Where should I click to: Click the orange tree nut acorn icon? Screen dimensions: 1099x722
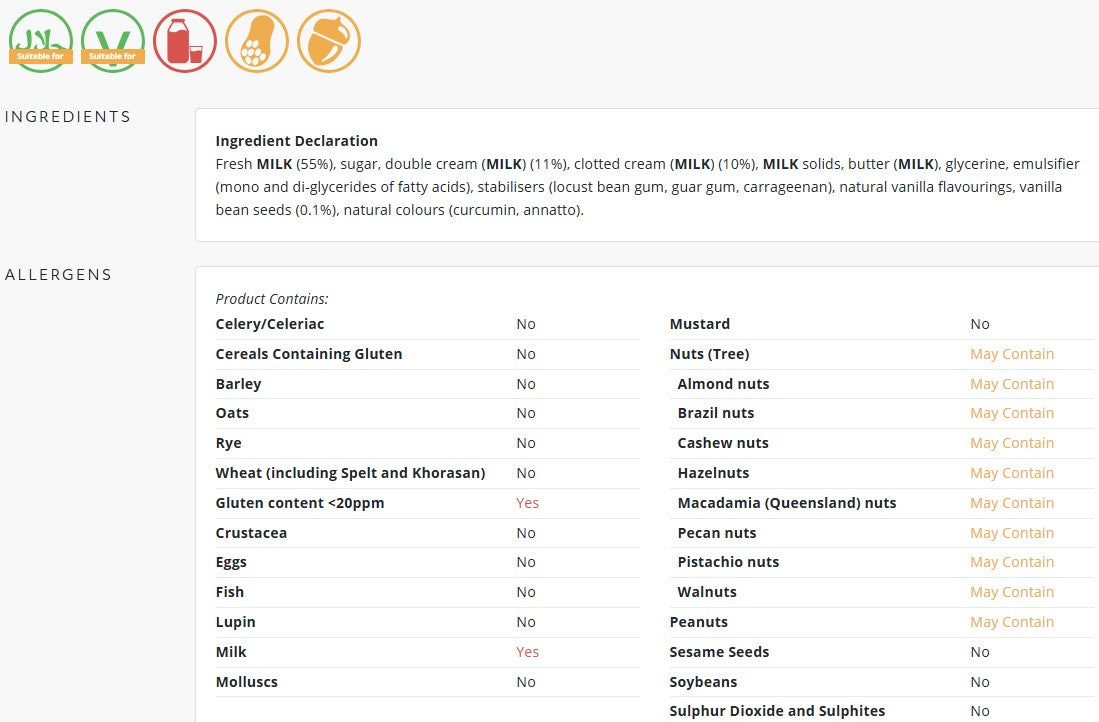coord(329,41)
